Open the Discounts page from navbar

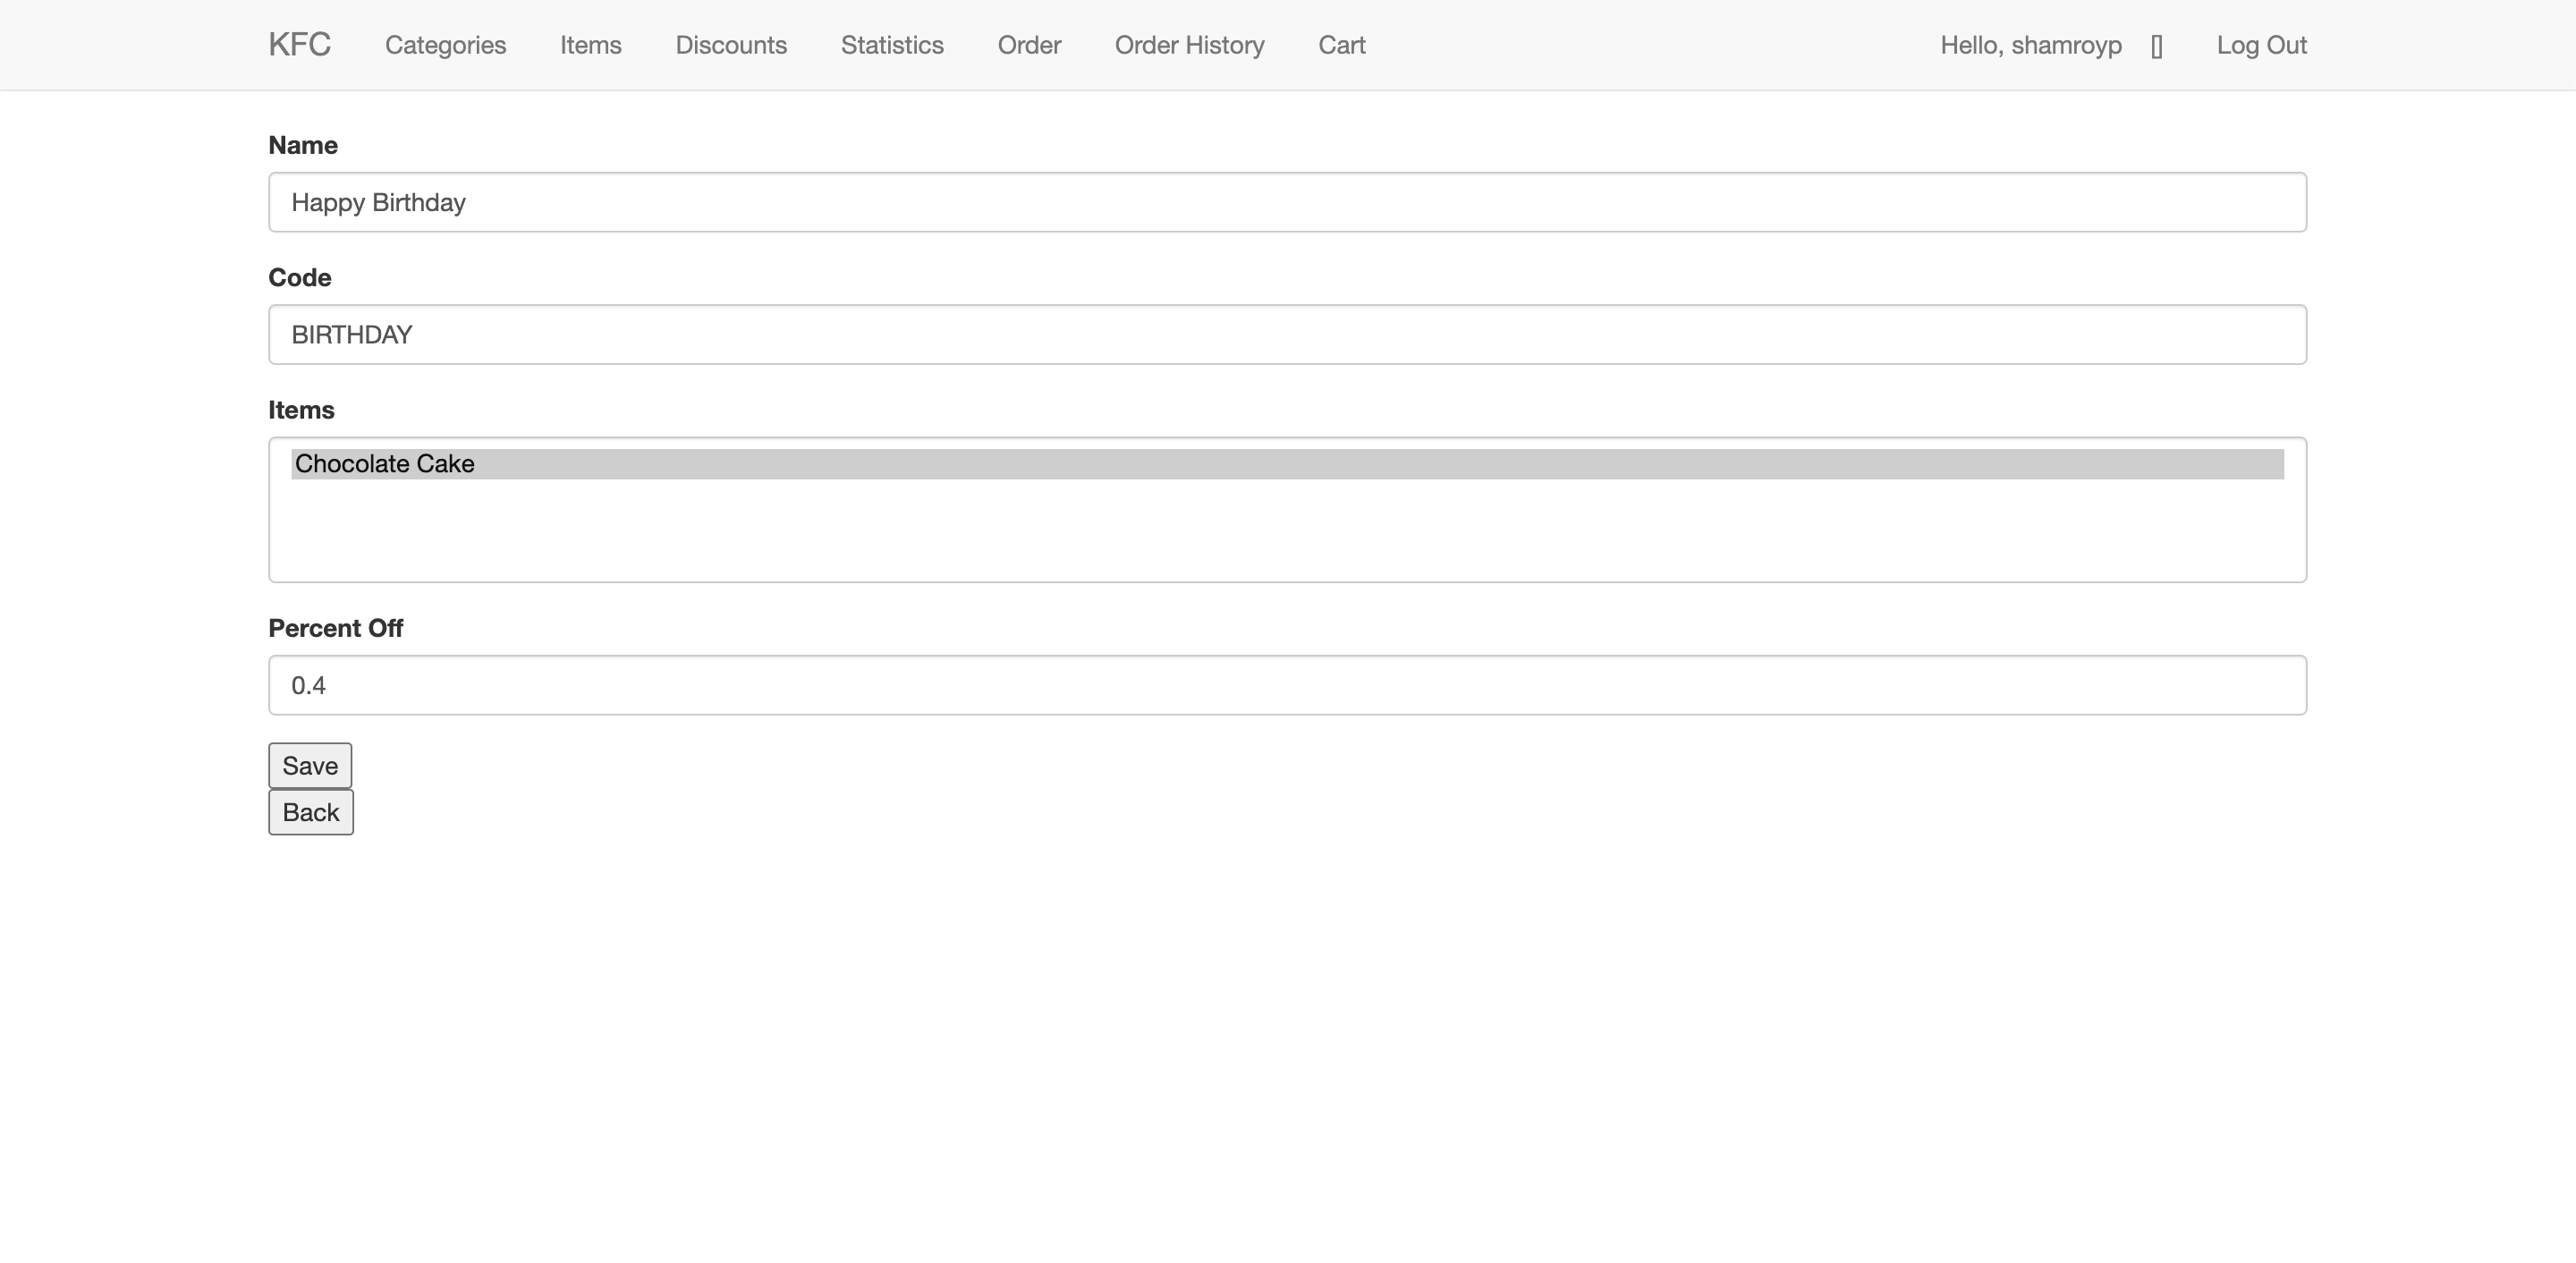coord(731,45)
